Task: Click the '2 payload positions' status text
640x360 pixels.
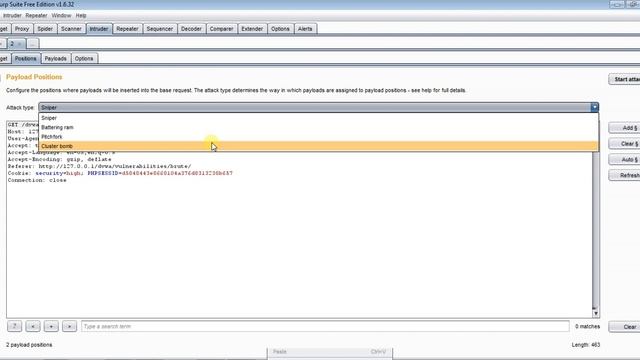Action: 29,345
